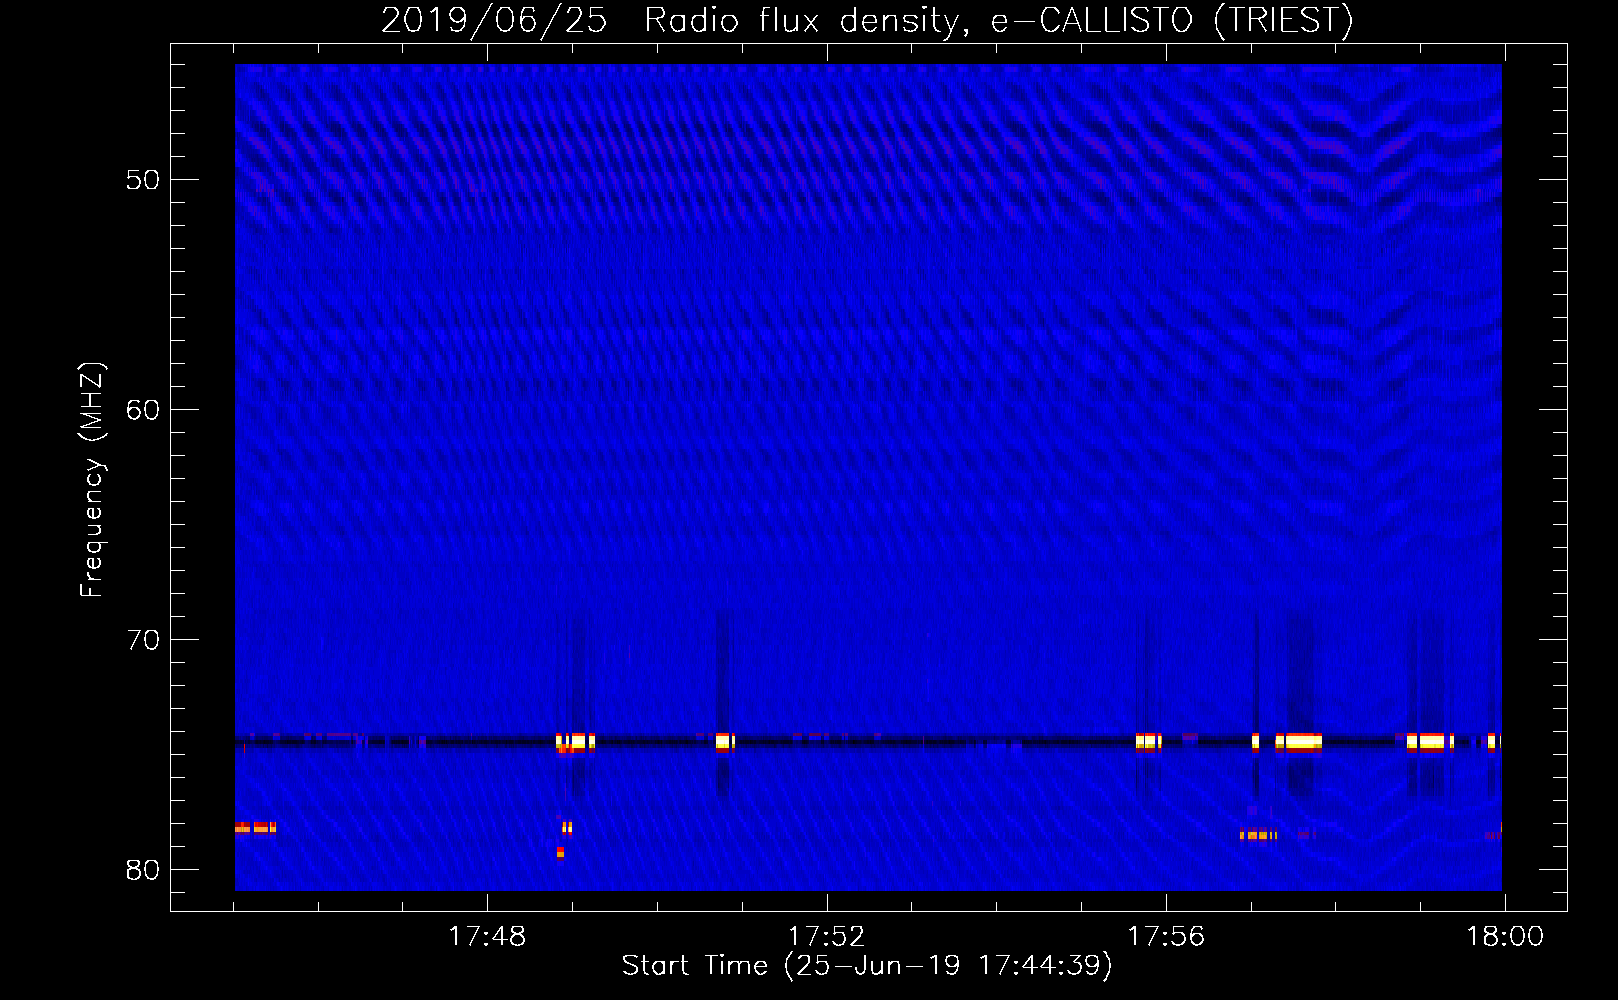Viewport: 1618px width, 1000px height.
Task: Click the 50 MHz frequency tick label
Action: pyautogui.click(x=143, y=180)
